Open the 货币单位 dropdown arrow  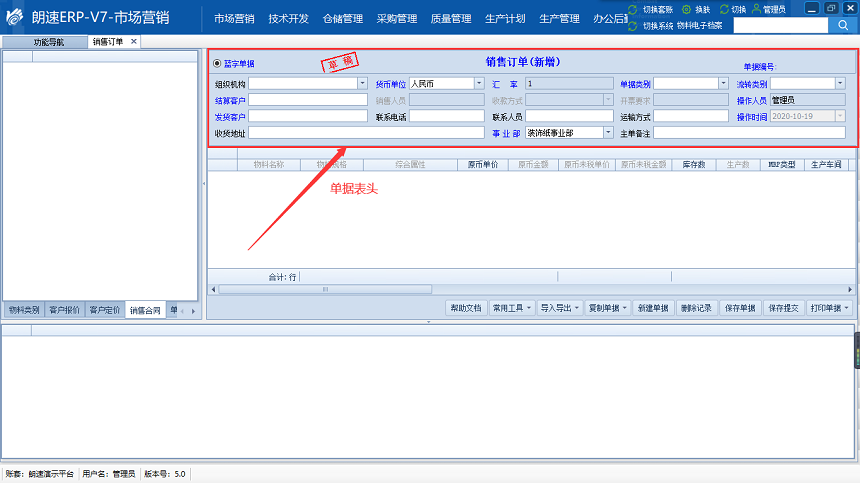click(x=479, y=83)
